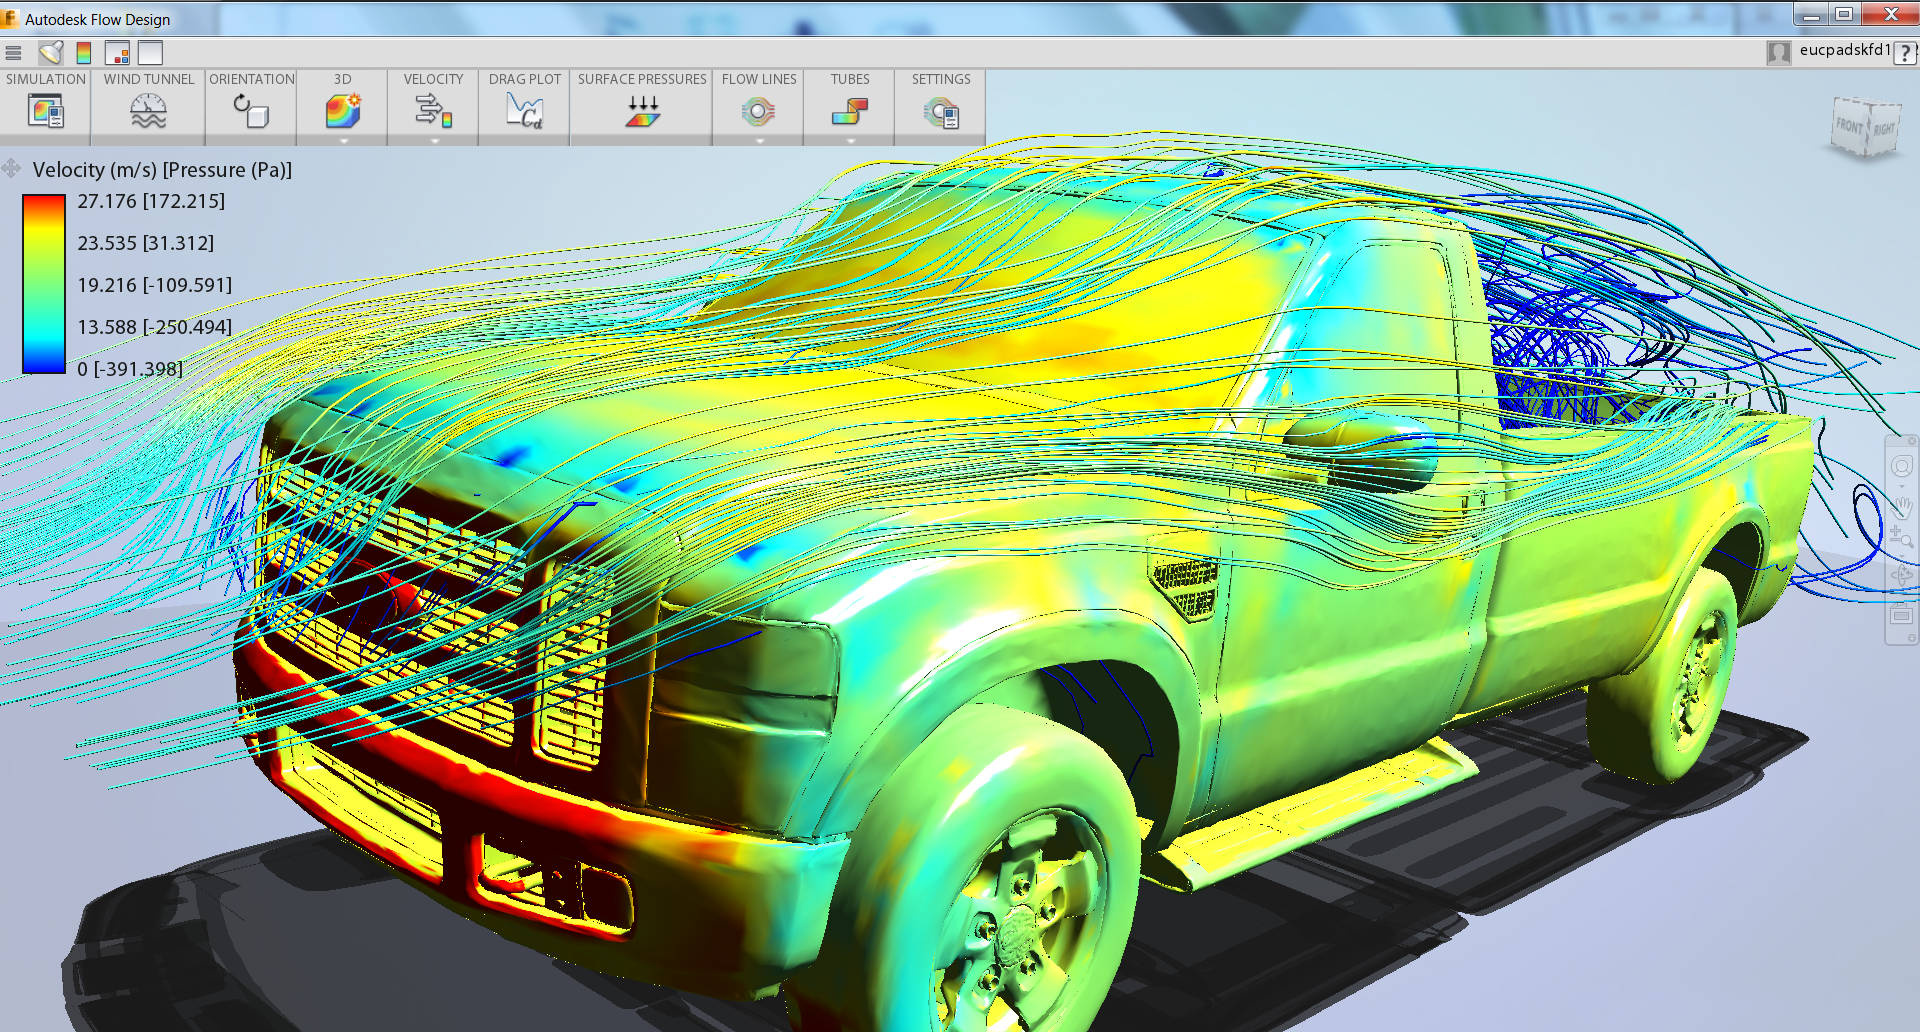Toggle the blank background view button
Viewport: 1920px width, 1032px height.
150,53
